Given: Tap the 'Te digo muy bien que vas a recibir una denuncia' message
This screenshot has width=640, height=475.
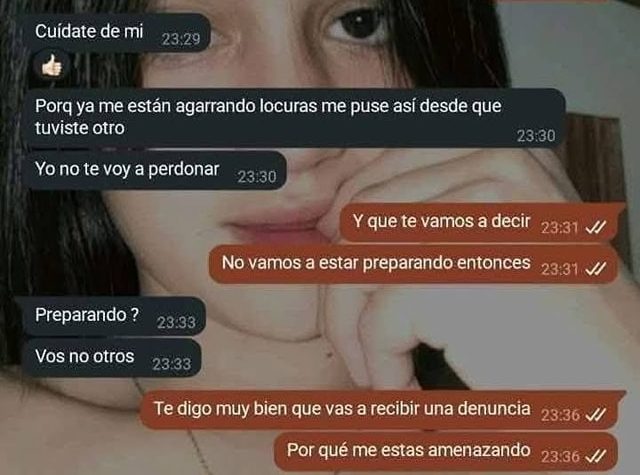Looking at the screenshot, I should pyautogui.click(x=383, y=410).
